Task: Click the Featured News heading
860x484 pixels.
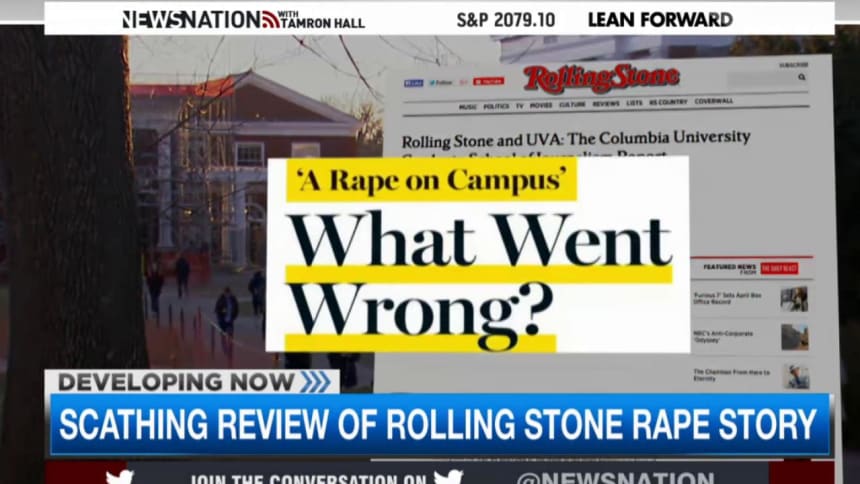Action: [729, 268]
